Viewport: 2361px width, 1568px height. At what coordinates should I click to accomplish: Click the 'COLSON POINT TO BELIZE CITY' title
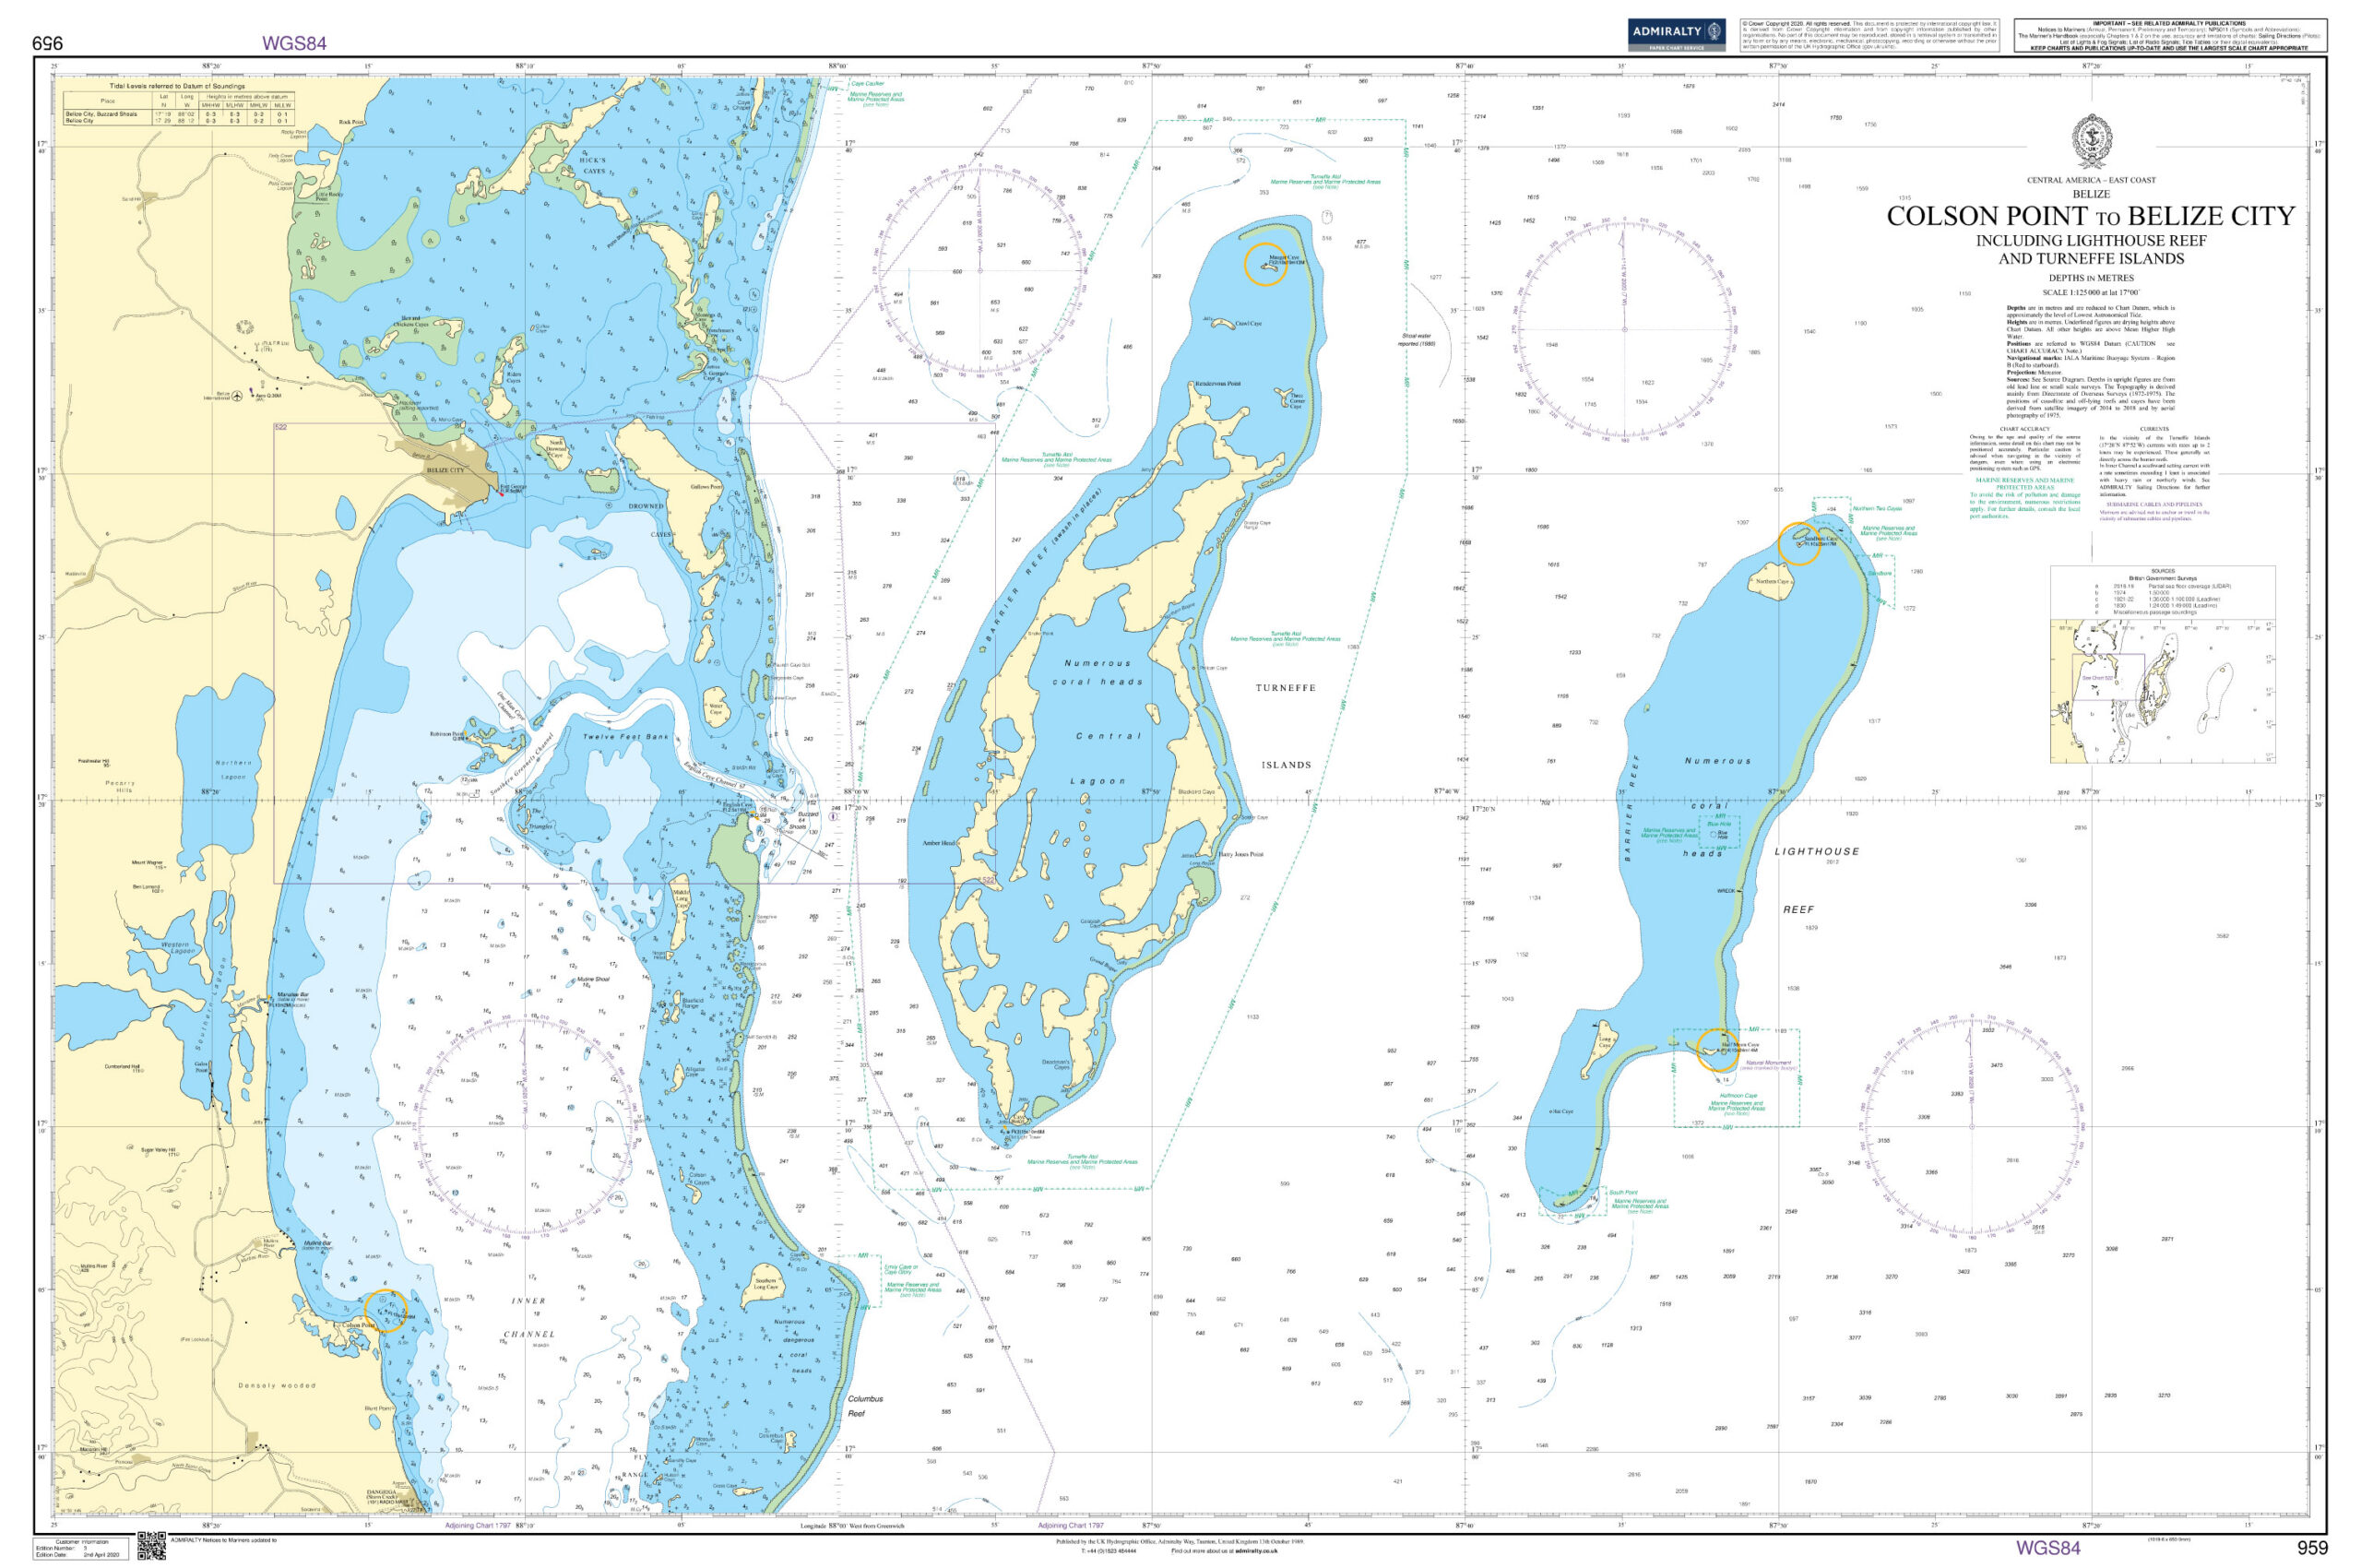pos(2090,216)
